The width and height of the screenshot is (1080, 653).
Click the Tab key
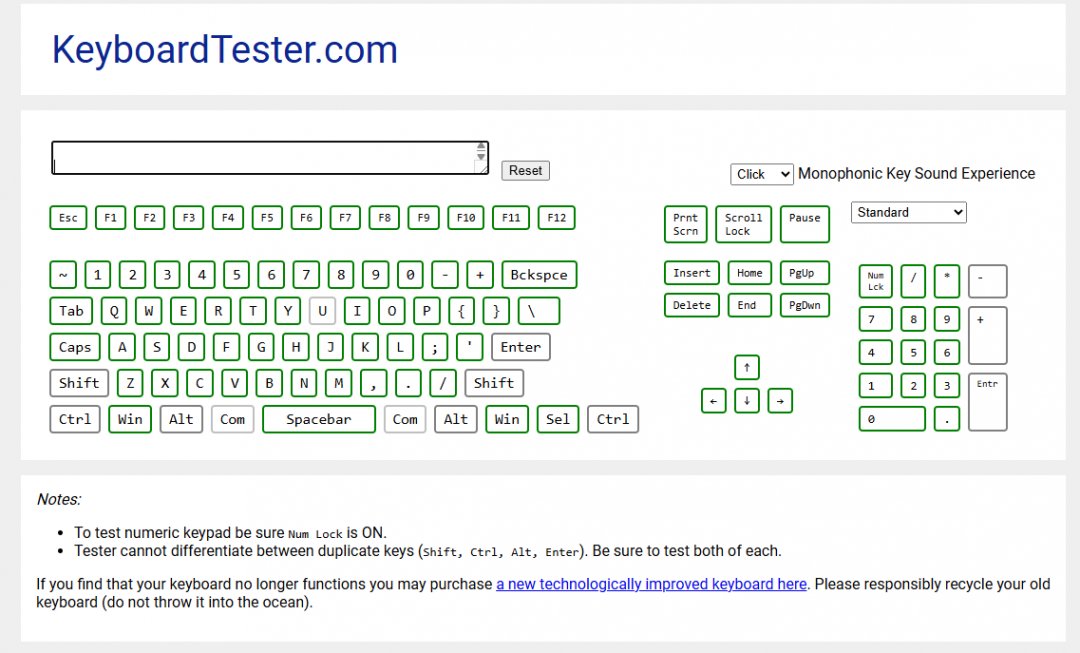point(71,311)
